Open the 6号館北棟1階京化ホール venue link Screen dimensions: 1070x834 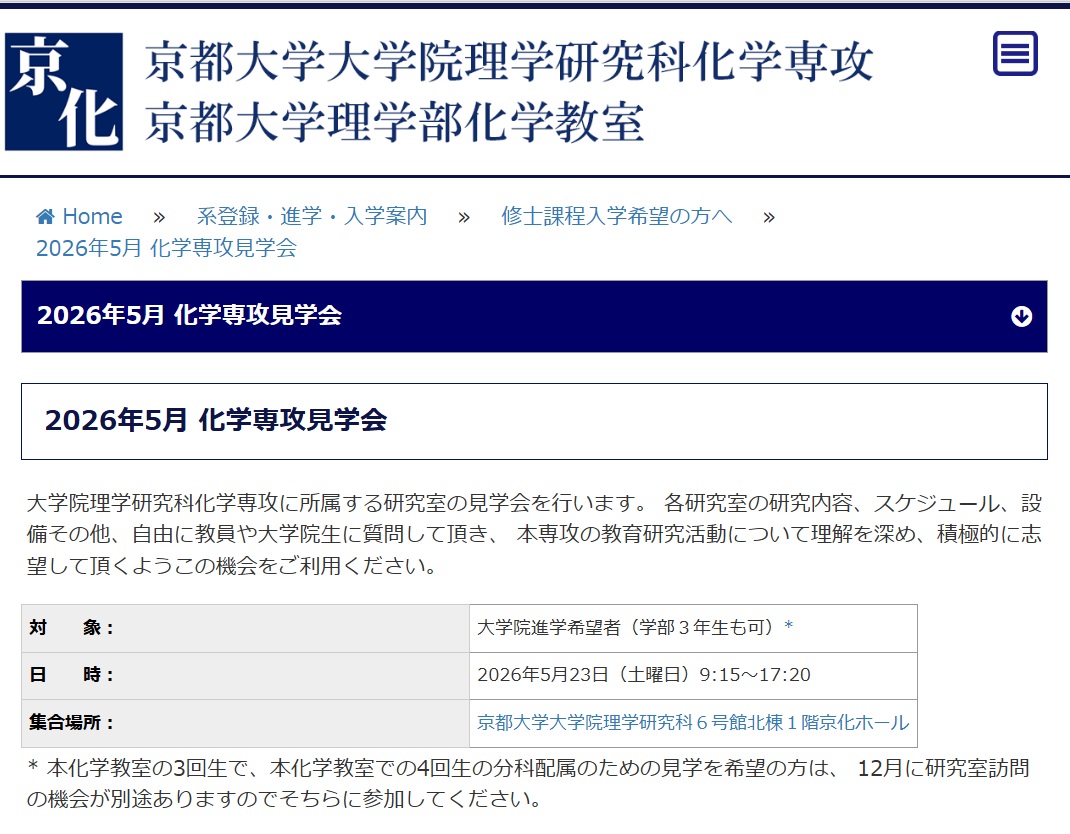pos(693,723)
